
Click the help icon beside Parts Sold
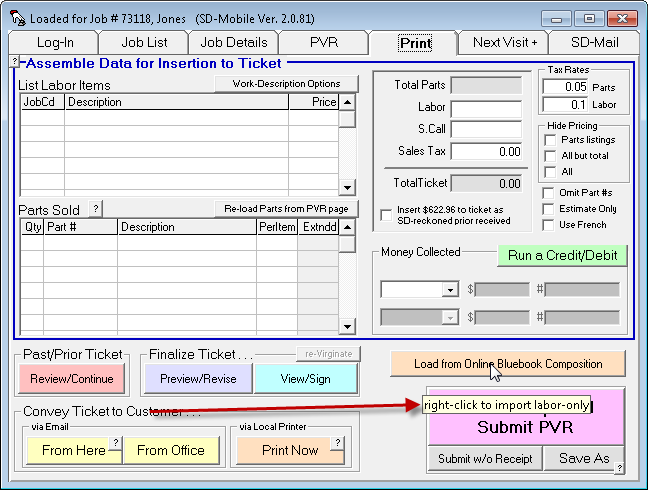click(x=96, y=209)
